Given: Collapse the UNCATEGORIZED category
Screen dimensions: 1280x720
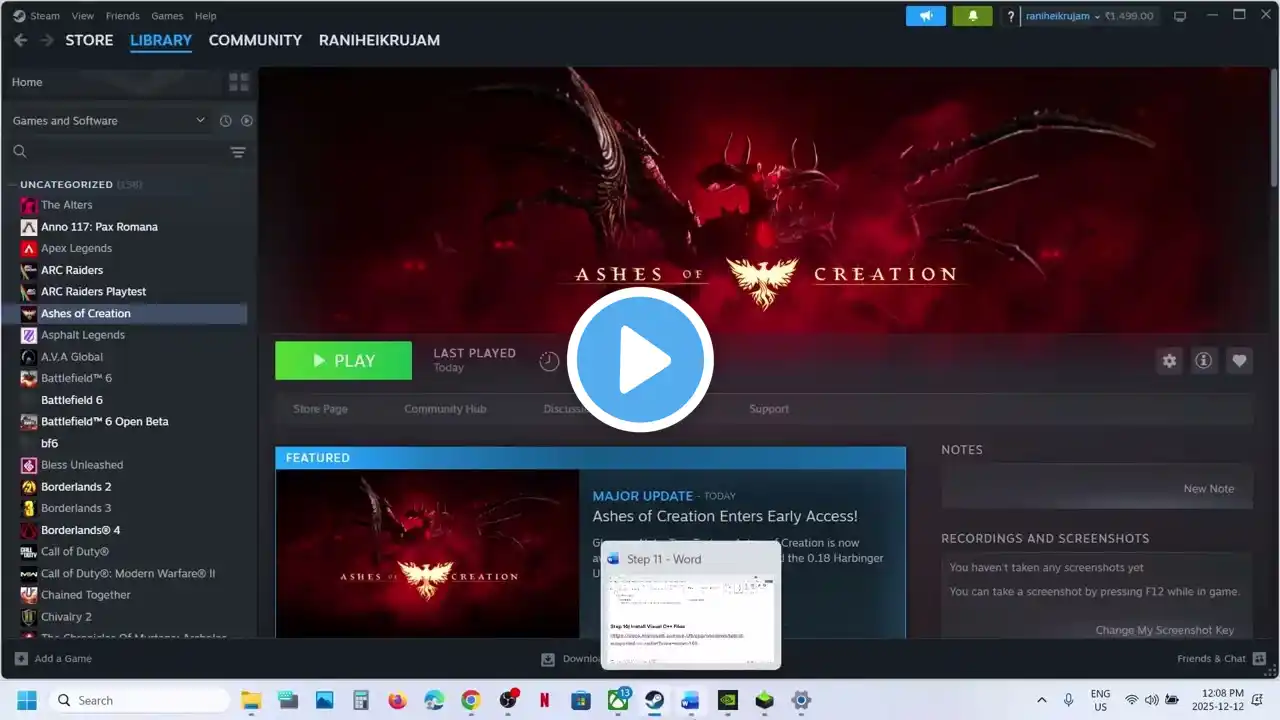Looking at the screenshot, I should pos(66,184).
